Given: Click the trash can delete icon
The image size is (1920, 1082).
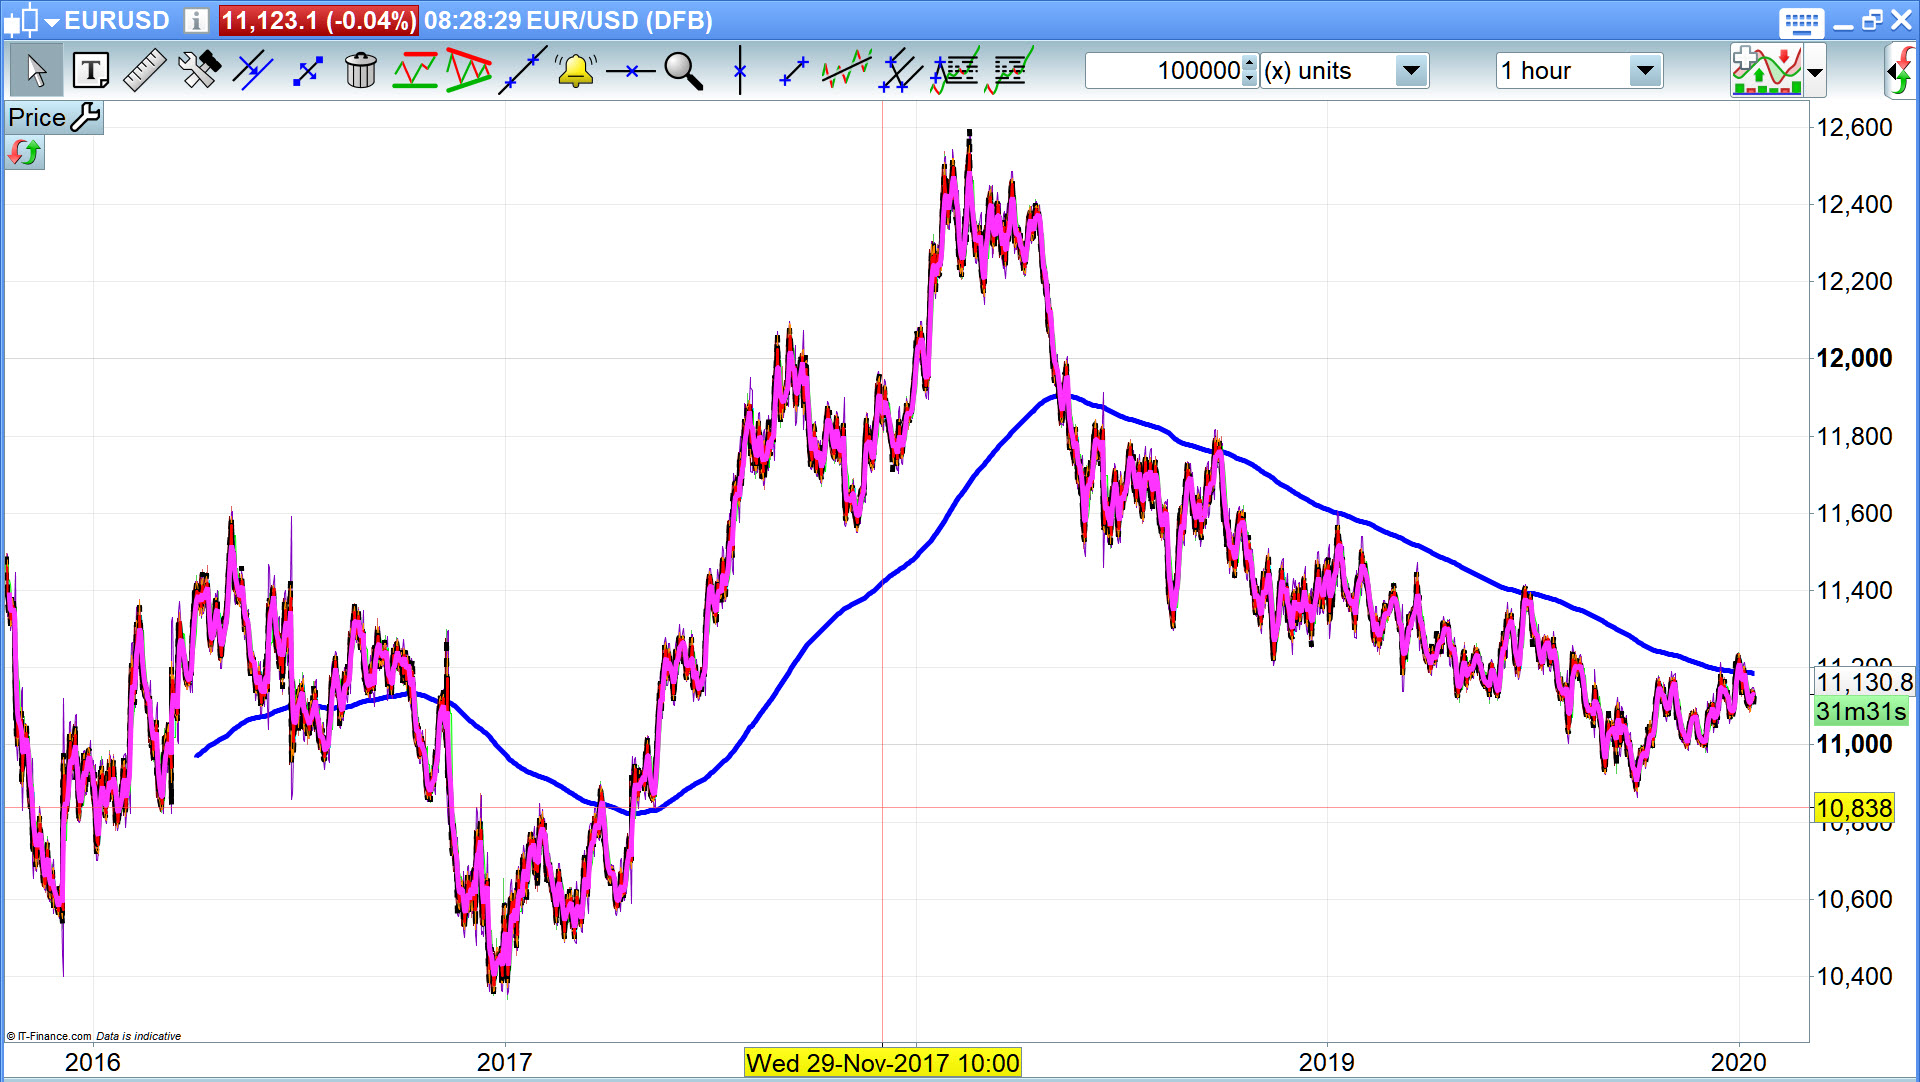Looking at the screenshot, I should [x=360, y=71].
